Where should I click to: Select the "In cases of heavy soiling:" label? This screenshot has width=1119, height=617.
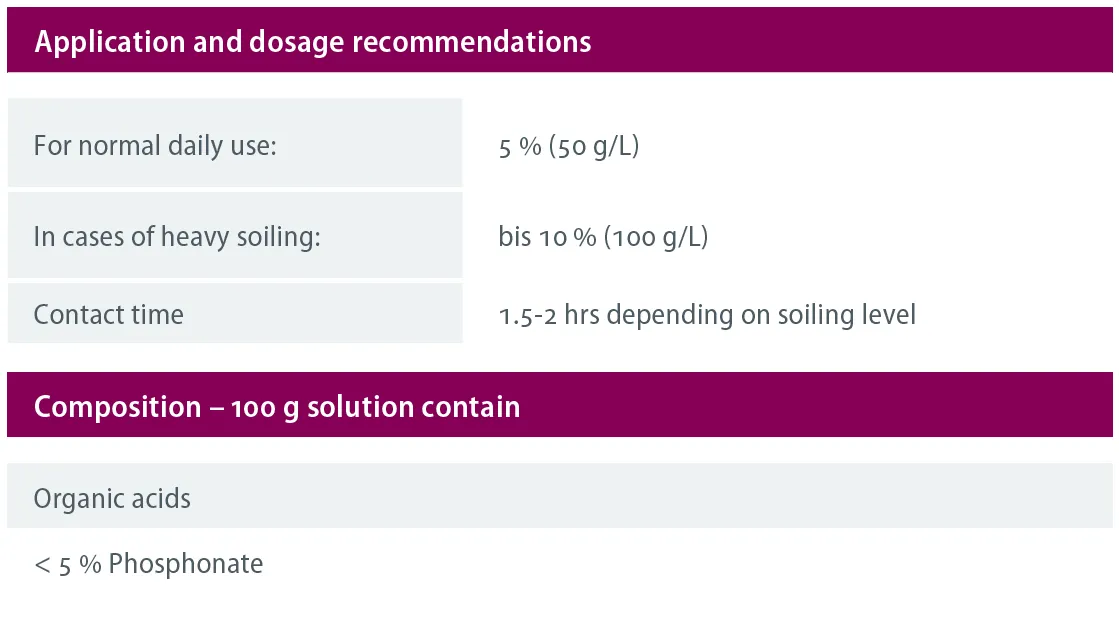[x=177, y=238]
